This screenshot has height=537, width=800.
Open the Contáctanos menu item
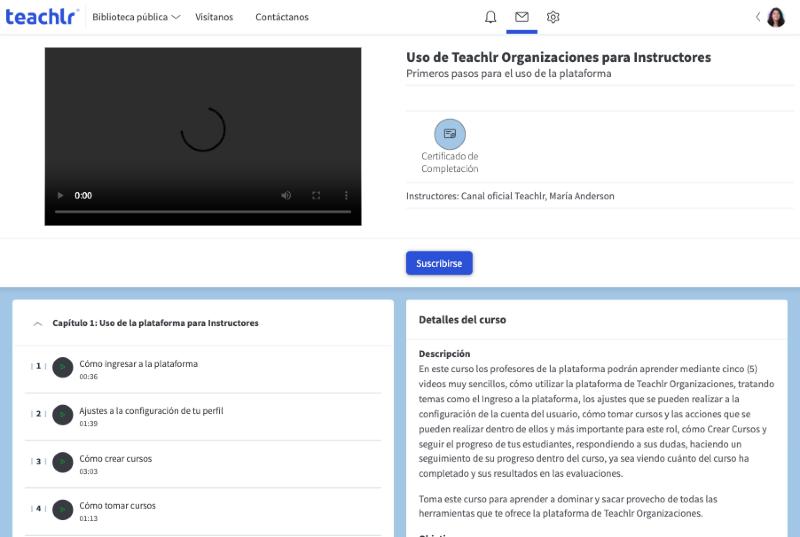pyautogui.click(x=282, y=17)
